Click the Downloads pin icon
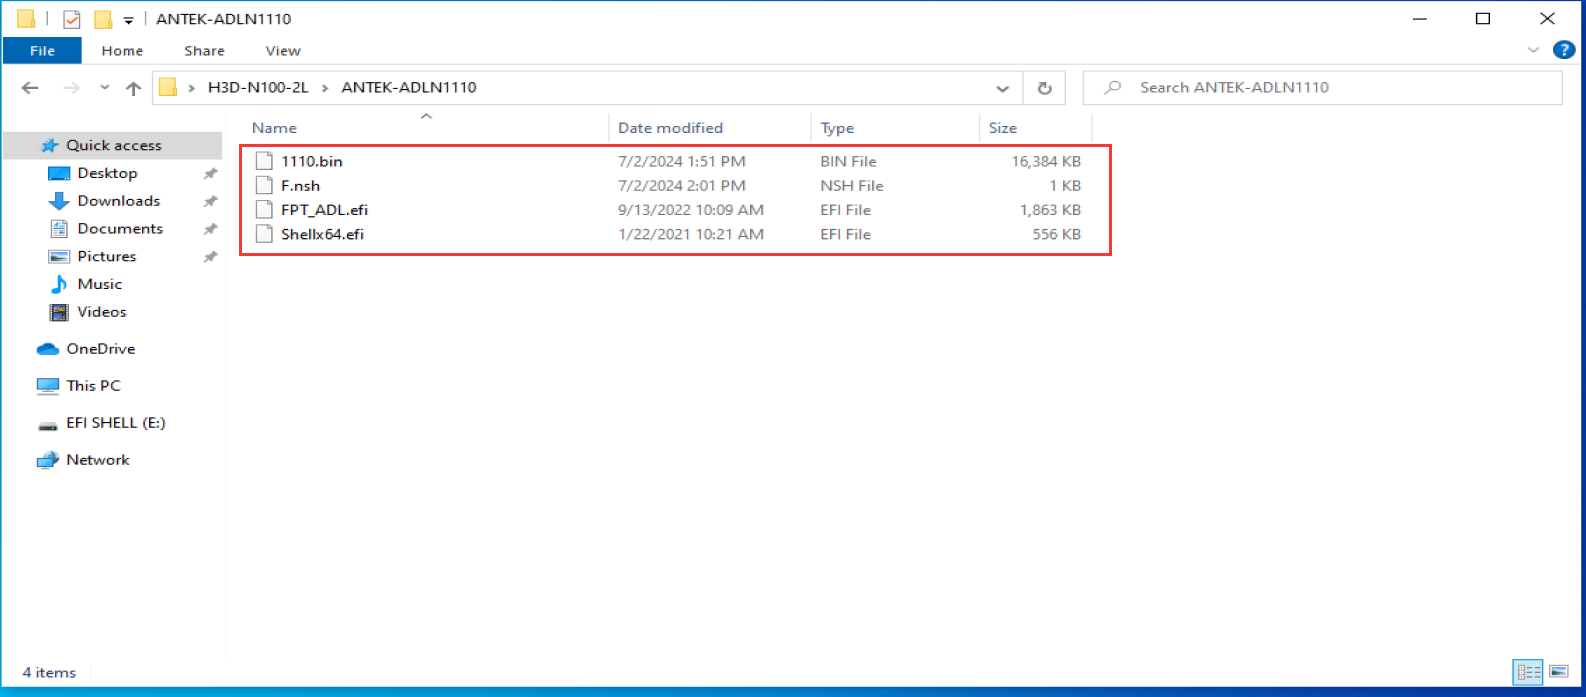This screenshot has height=697, width=1586. click(x=210, y=202)
